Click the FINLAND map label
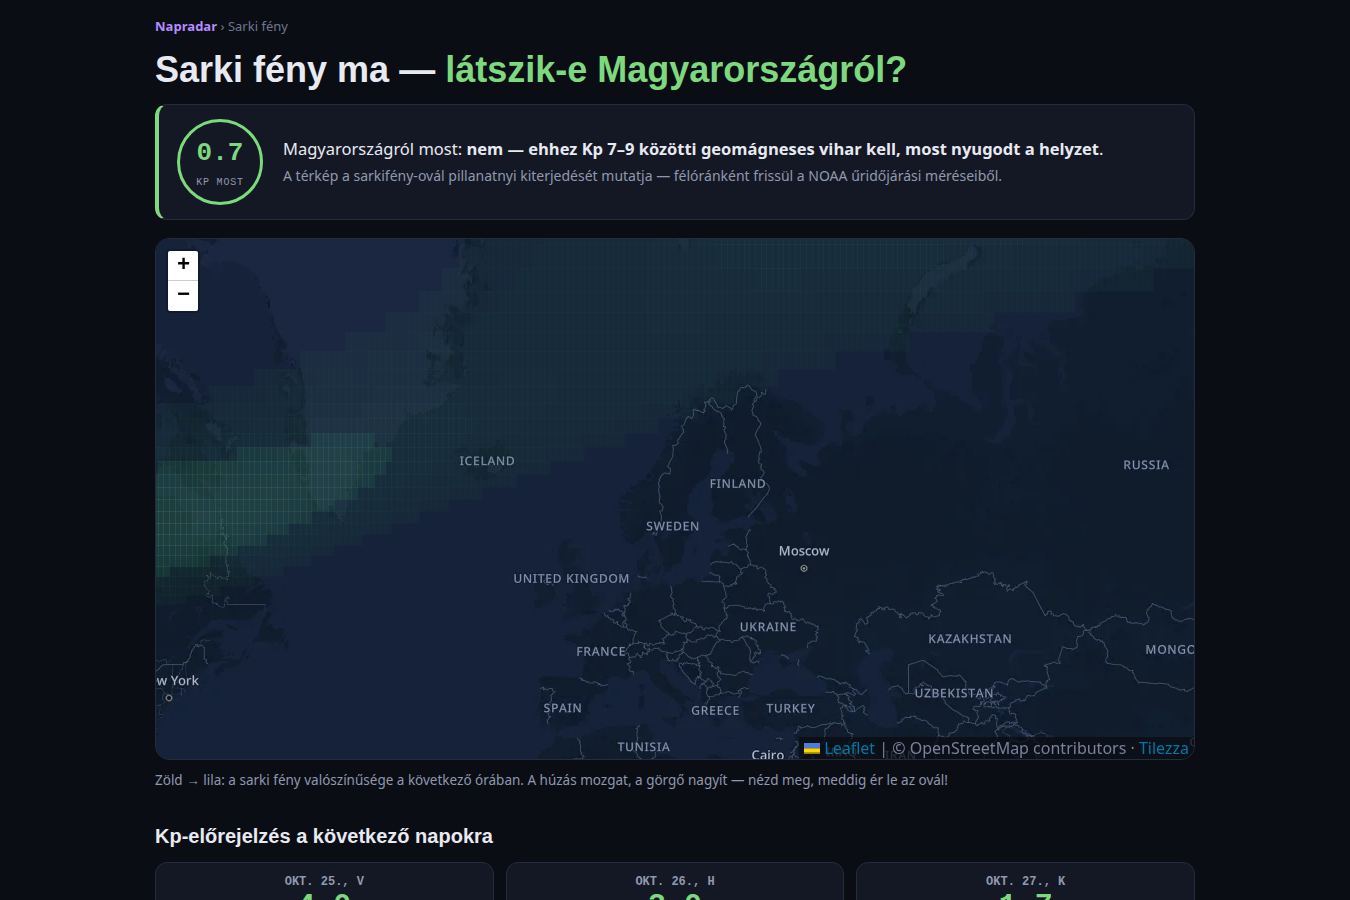This screenshot has height=900, width=1350. 738,483
